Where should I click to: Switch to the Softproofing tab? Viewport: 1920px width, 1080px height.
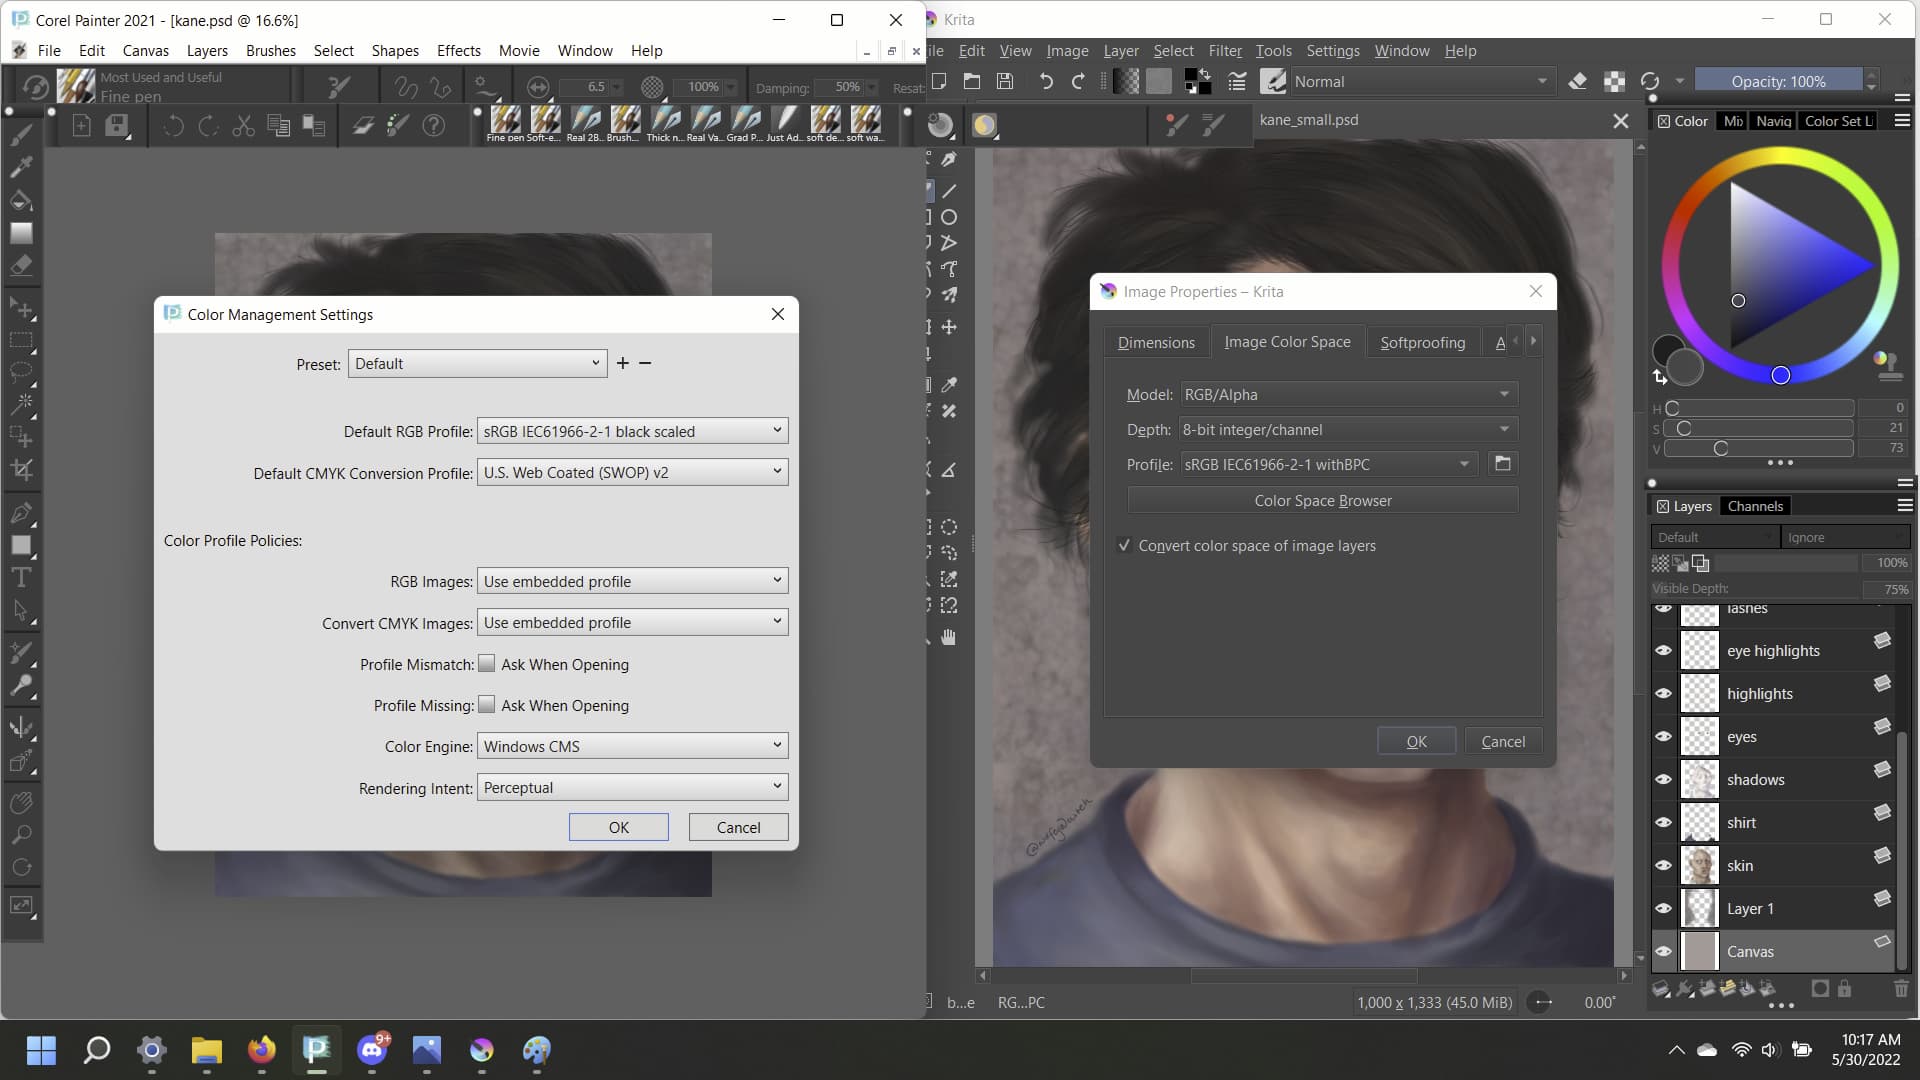pos(1422,342)
